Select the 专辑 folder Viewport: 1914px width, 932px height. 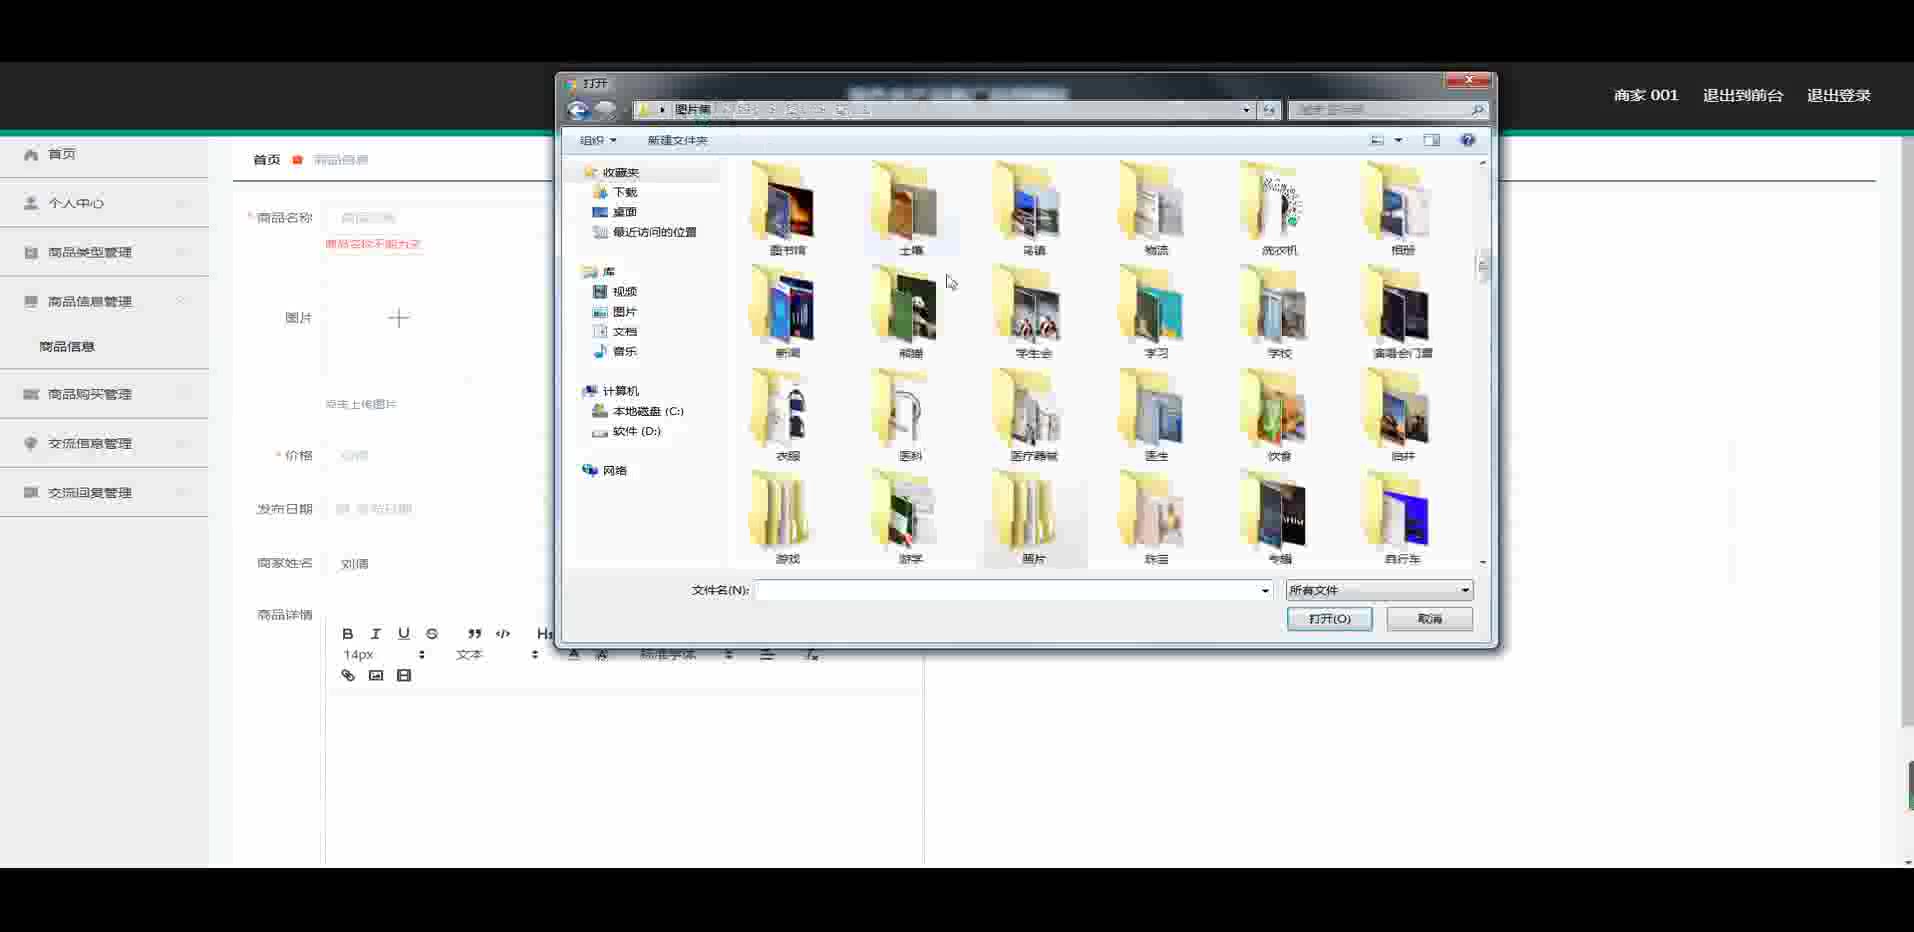(1279, 518)
